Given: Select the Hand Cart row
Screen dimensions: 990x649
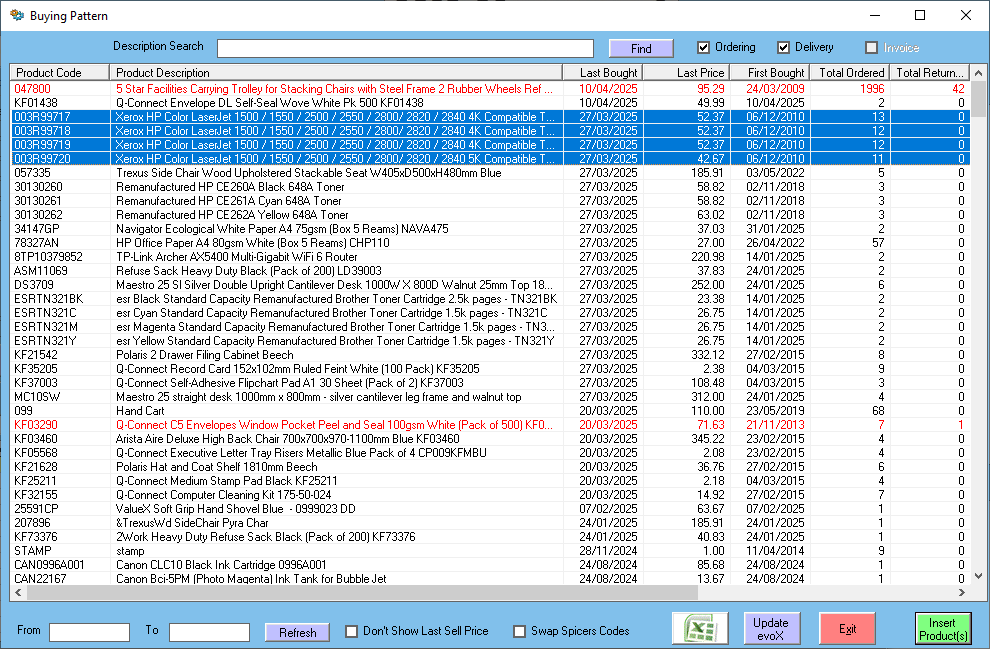Looking at the screenshot, I should [490, 411].
